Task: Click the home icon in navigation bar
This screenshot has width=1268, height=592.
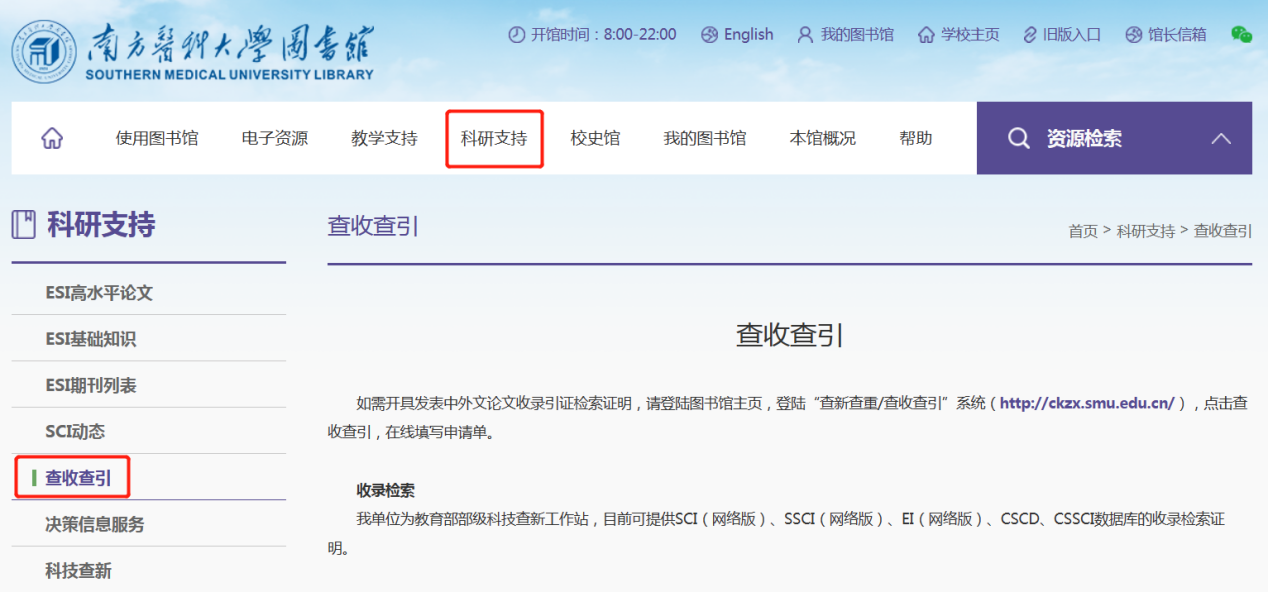Action: tap(52, 139)
